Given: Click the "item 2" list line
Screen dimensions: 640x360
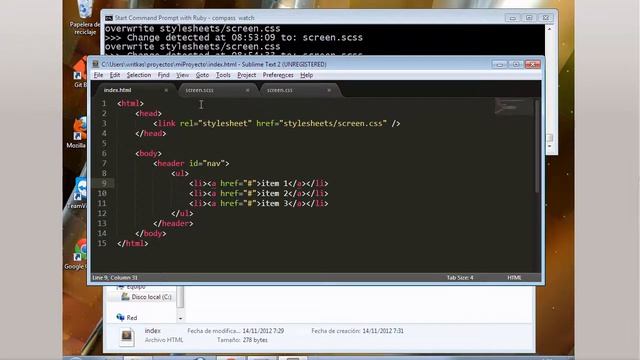Looking at the screenshot, I should coord(258,194).
